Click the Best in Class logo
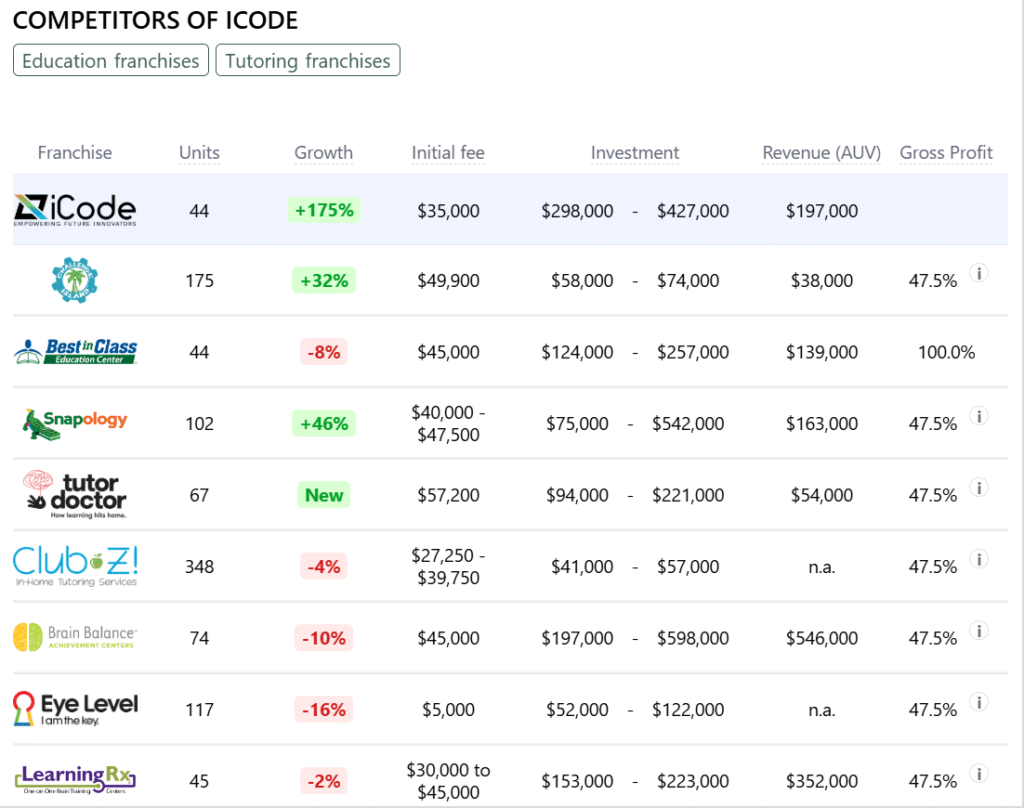 coord(75,351)
